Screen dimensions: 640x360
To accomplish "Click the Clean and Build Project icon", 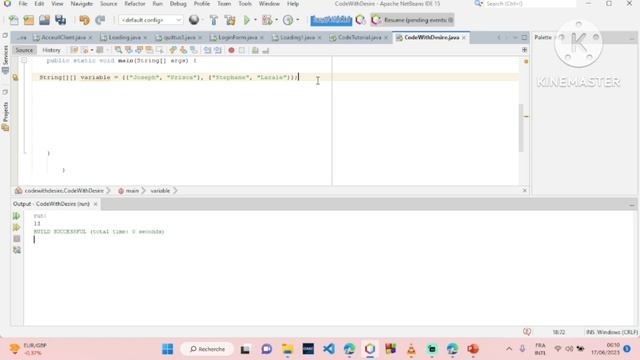I will pyautogui.click(x=230, y=20).
